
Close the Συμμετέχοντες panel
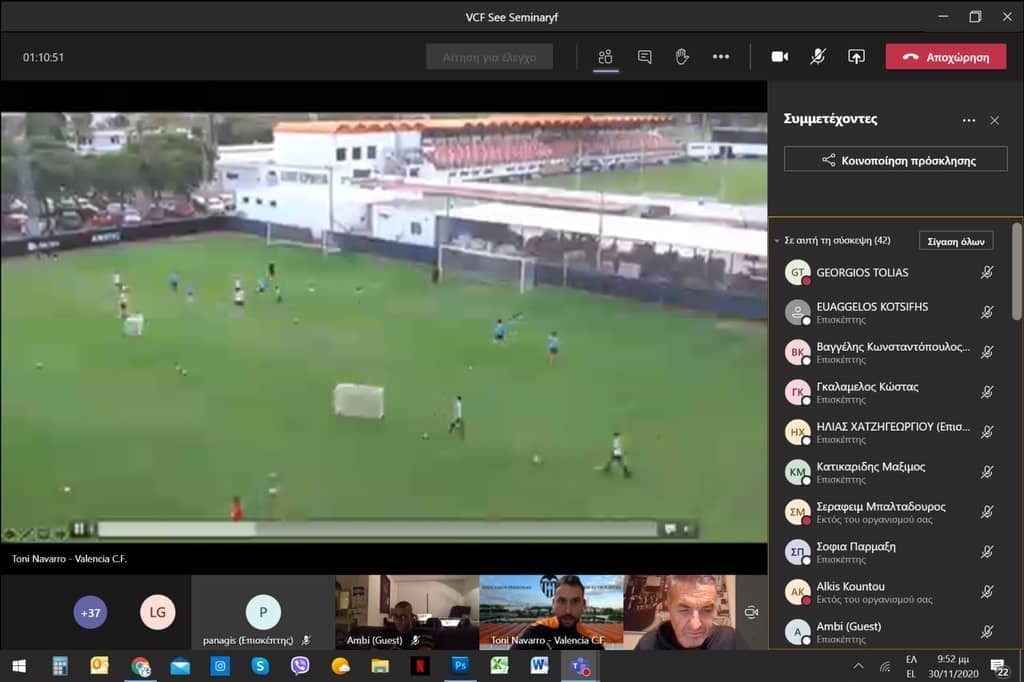tap(994, 120)
